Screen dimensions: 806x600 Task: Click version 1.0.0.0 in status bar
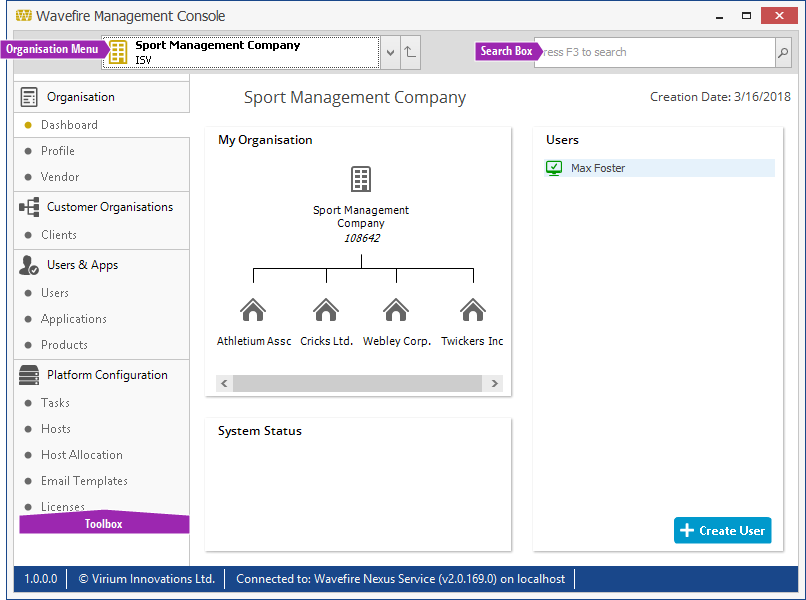pos(41,578)
